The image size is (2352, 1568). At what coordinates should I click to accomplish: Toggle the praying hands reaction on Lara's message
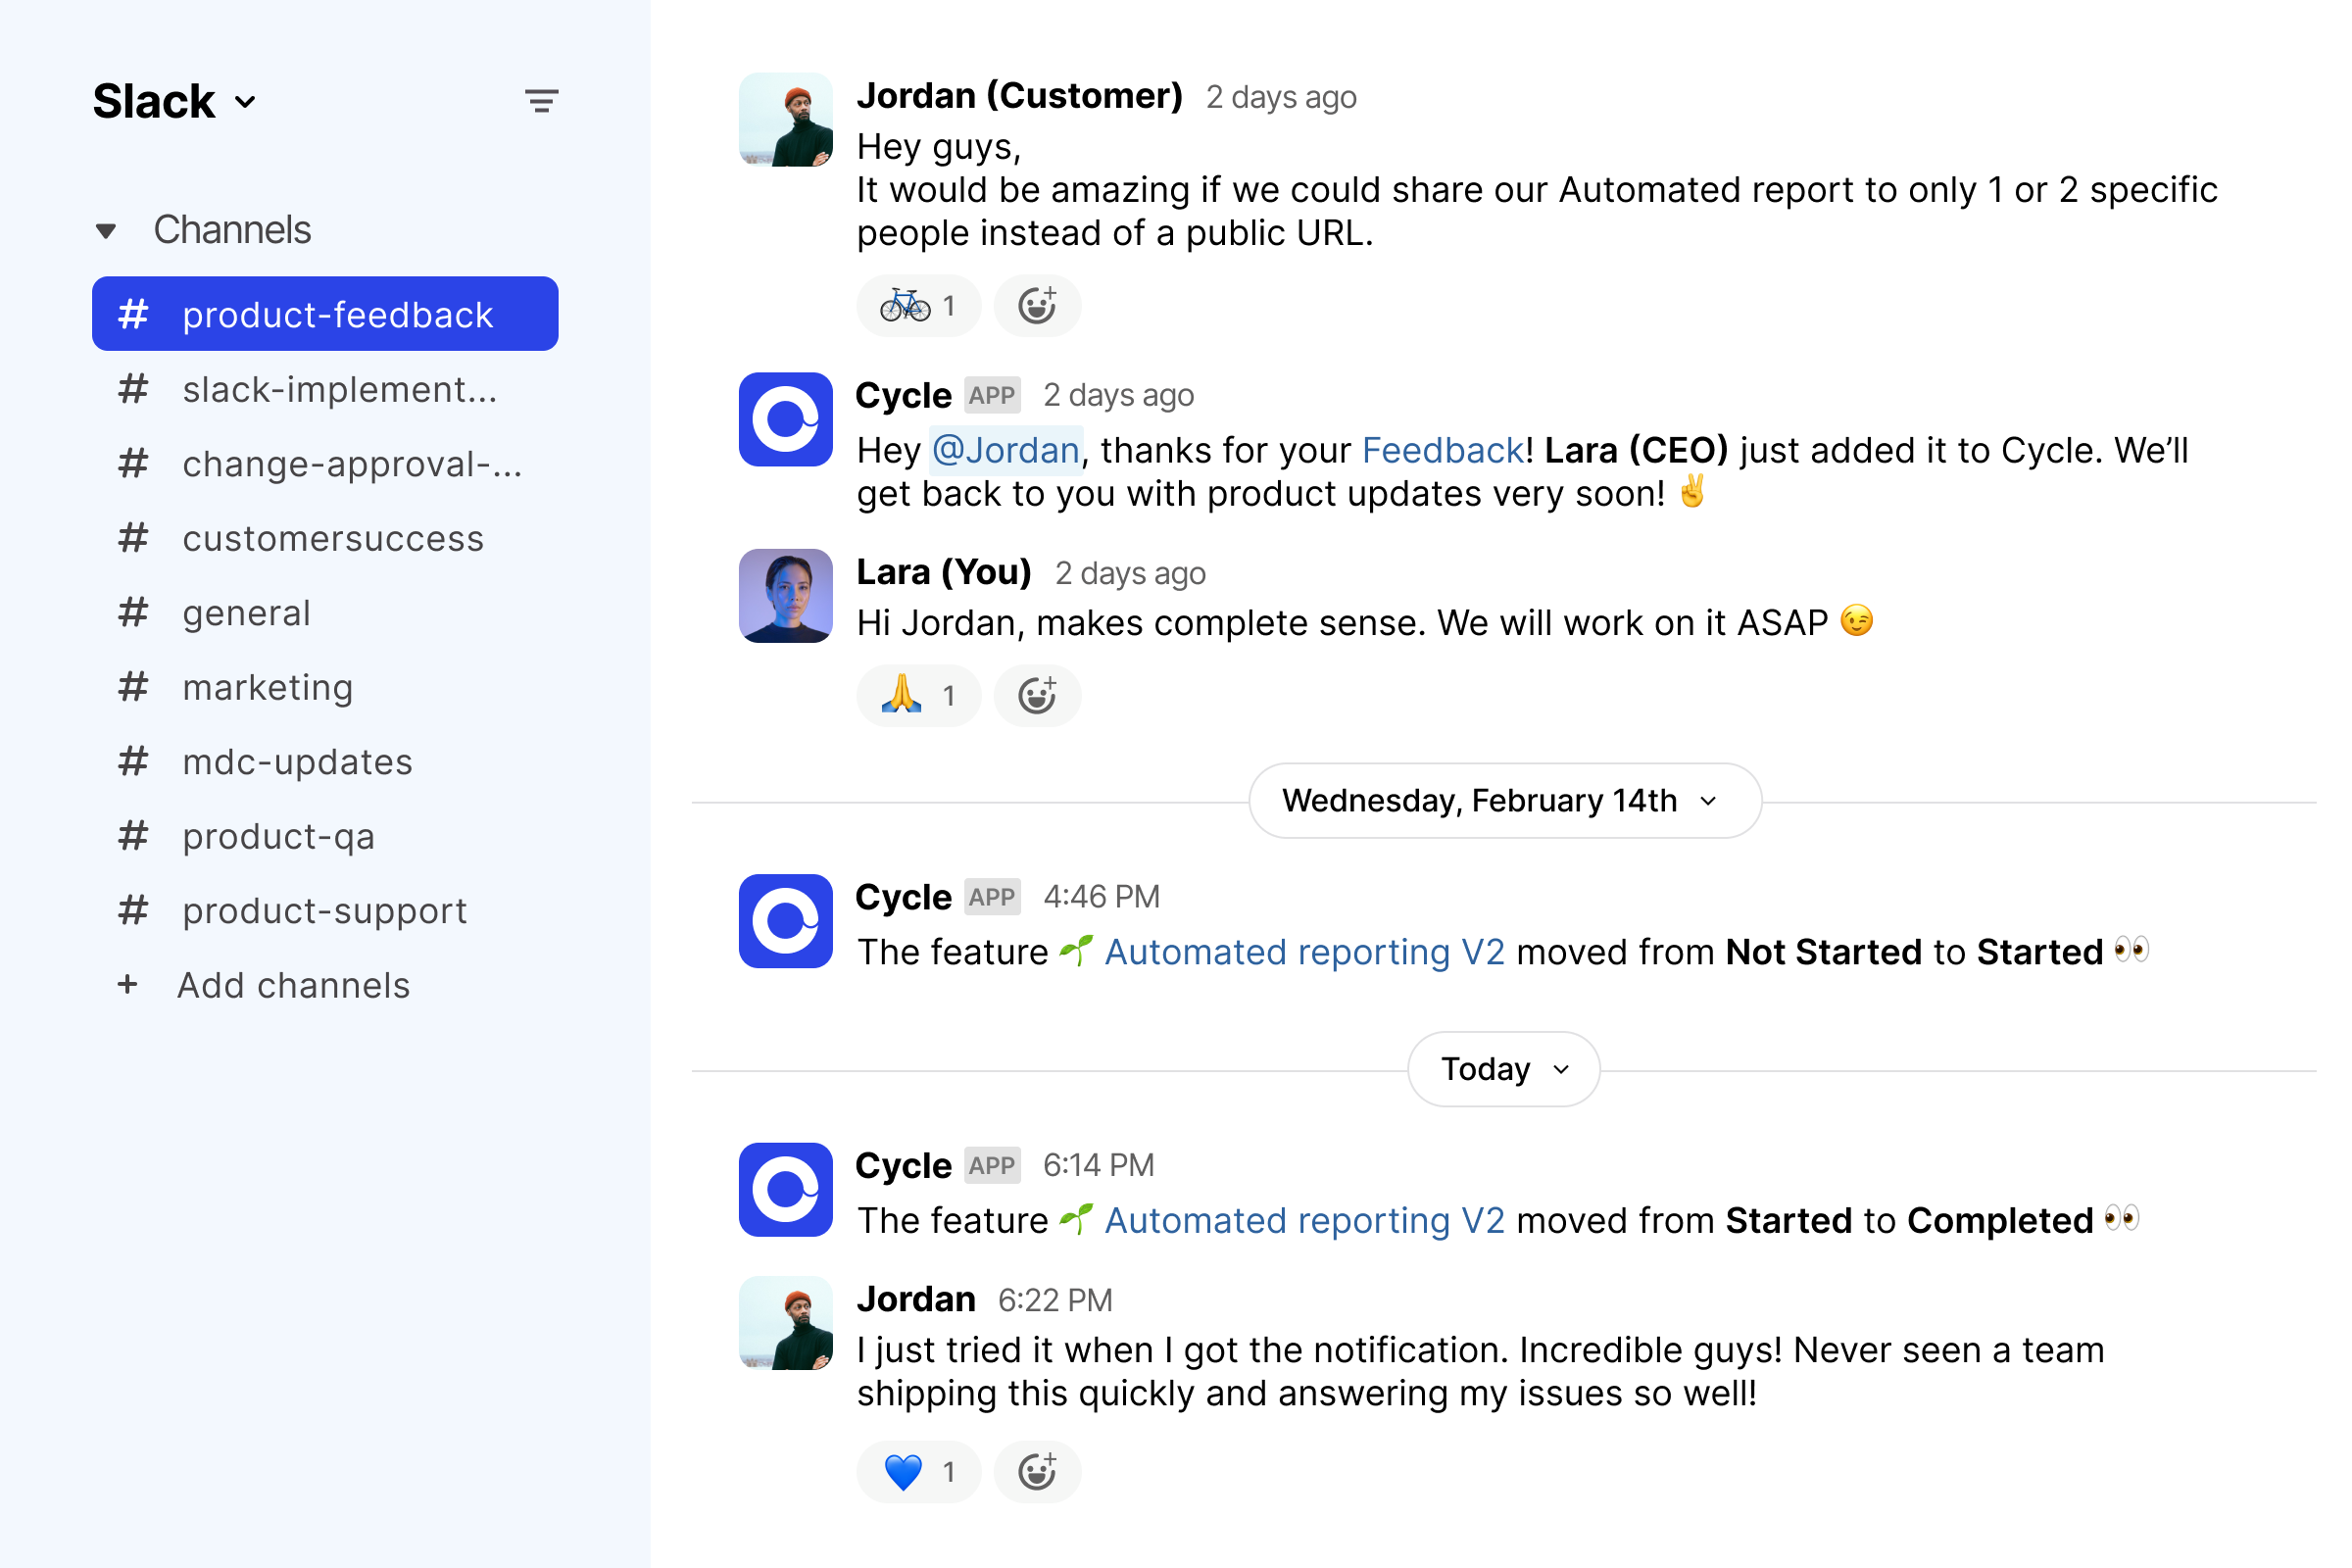919,695
